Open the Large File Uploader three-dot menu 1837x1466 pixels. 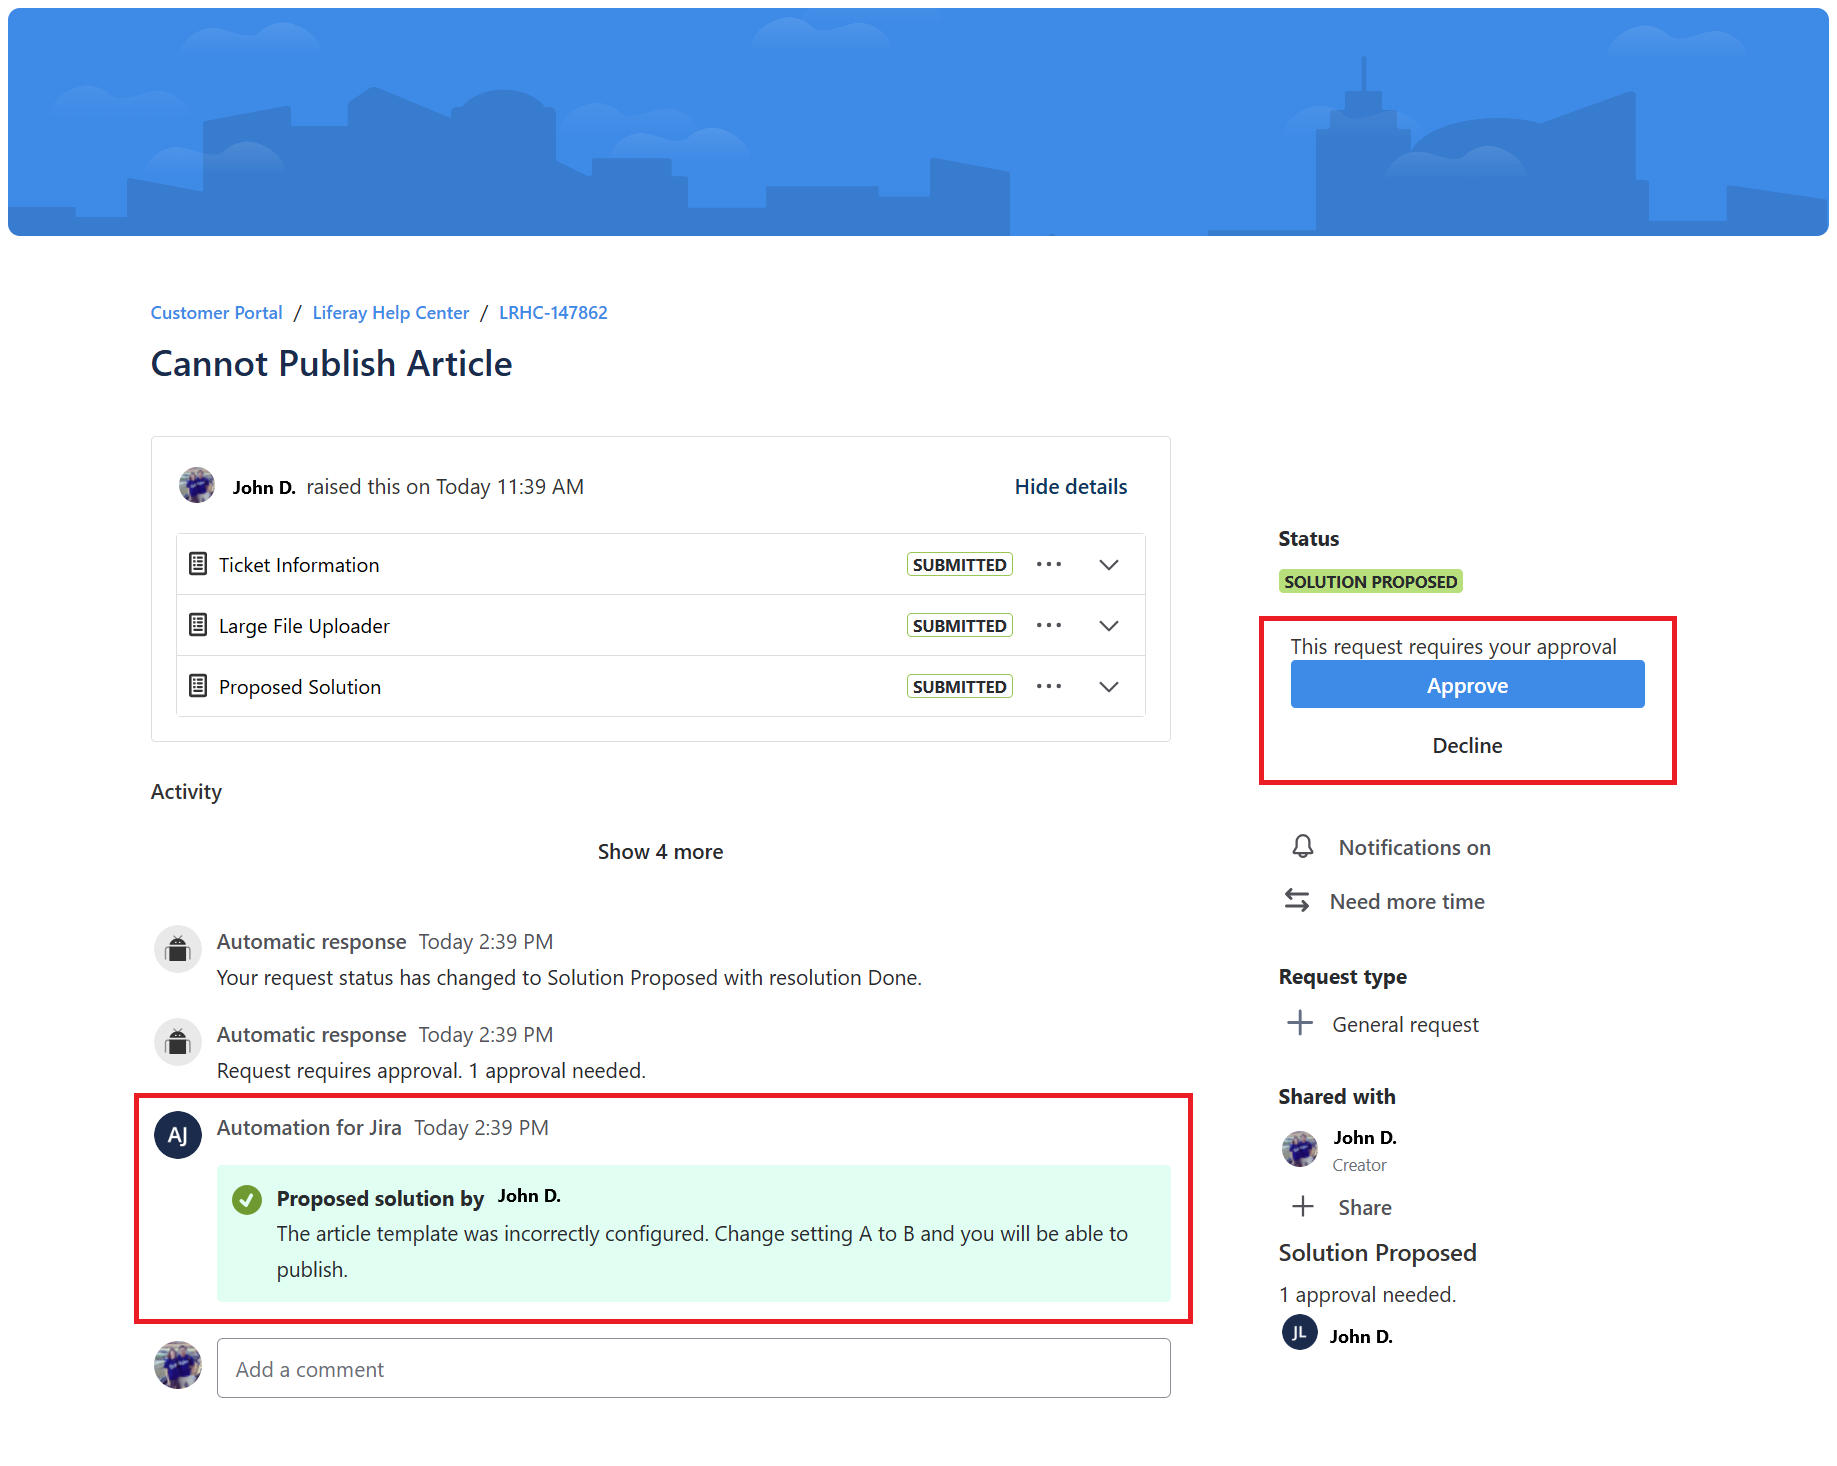point(1048,626)
